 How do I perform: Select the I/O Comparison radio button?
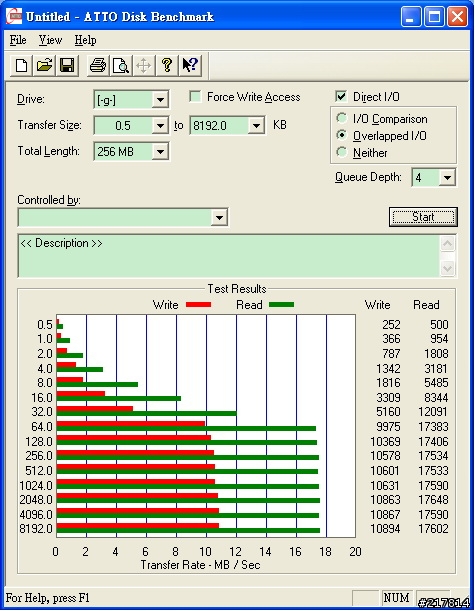[342, 118]
